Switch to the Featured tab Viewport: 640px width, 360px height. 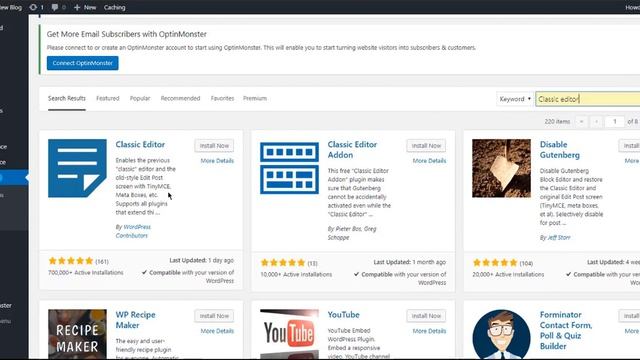(108, 98)
